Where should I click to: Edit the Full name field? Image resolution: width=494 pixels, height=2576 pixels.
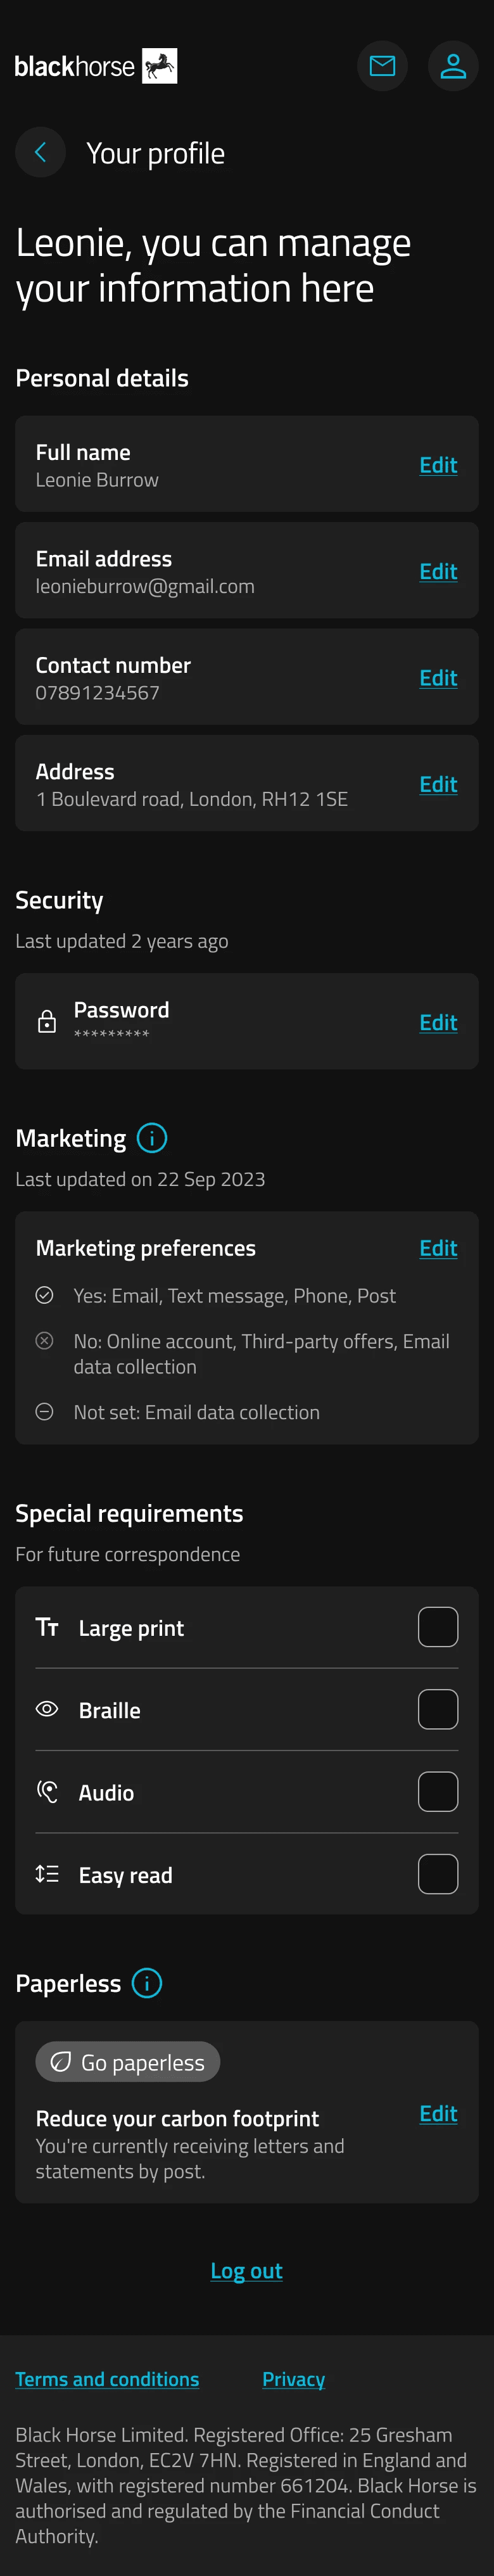point(438,465)
